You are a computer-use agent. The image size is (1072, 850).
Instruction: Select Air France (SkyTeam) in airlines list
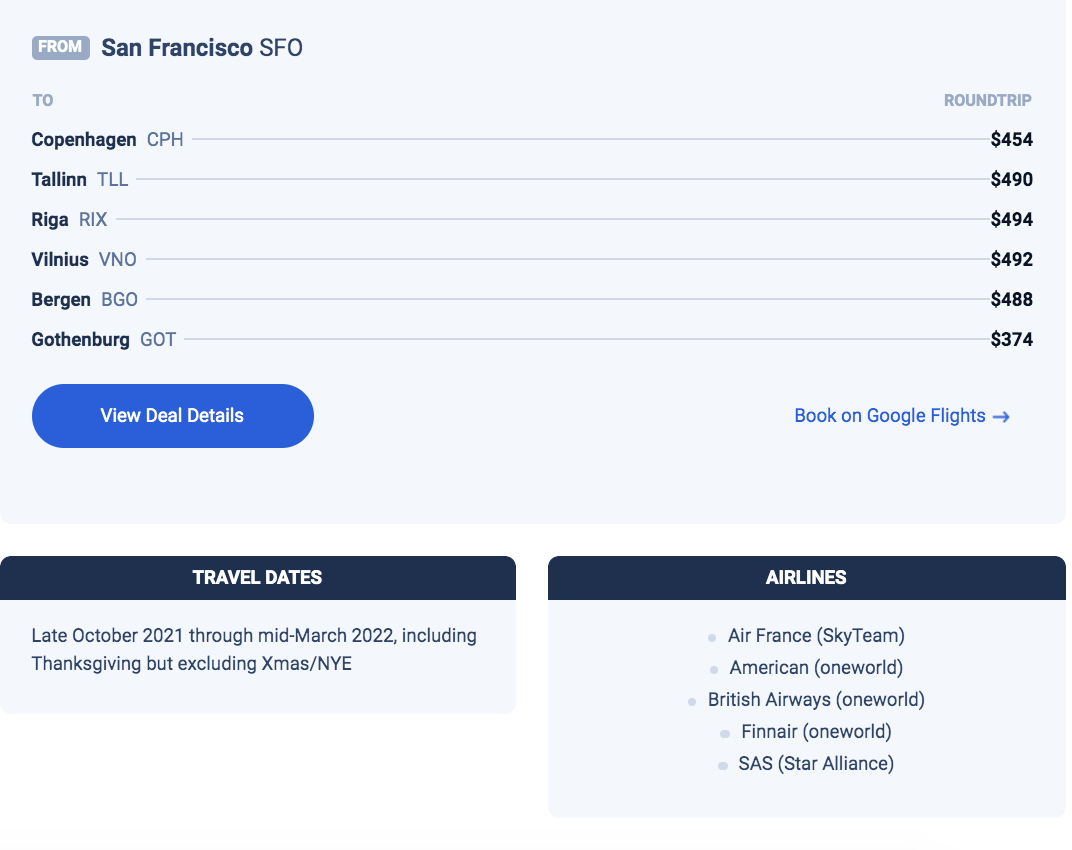816,635
